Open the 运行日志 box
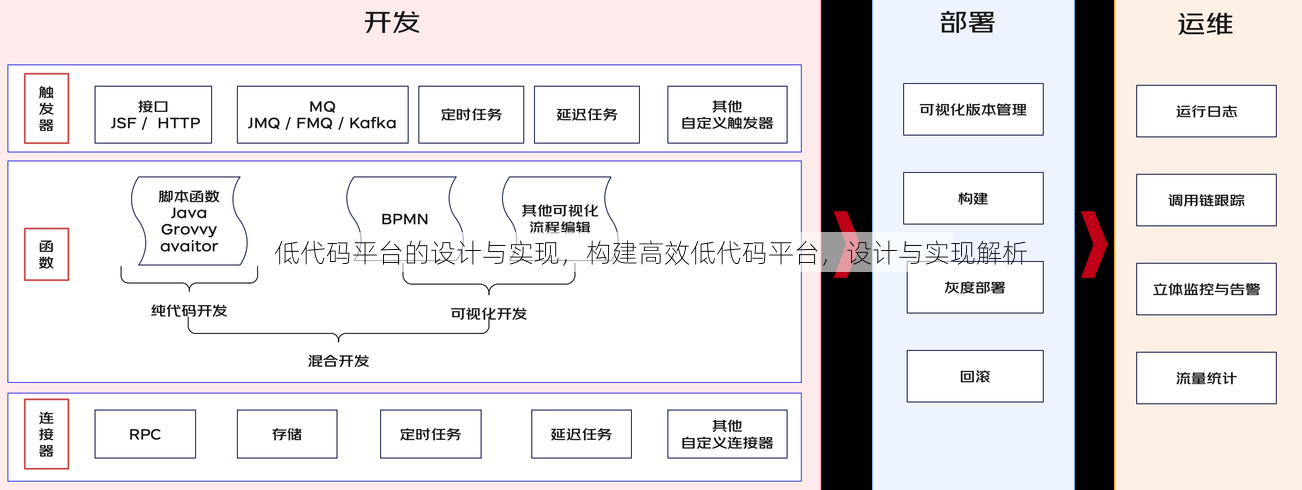Image resolution: width=1302 pixels, height=490 pixels. point(1206,111)
